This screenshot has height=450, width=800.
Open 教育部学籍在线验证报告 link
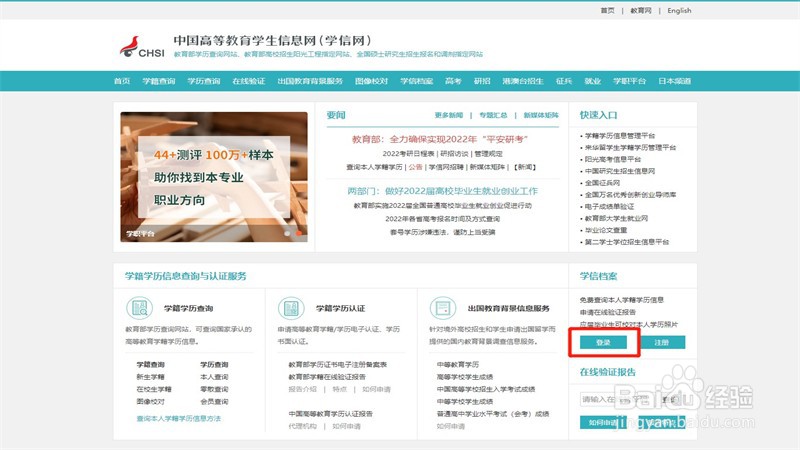pos(327,377)
